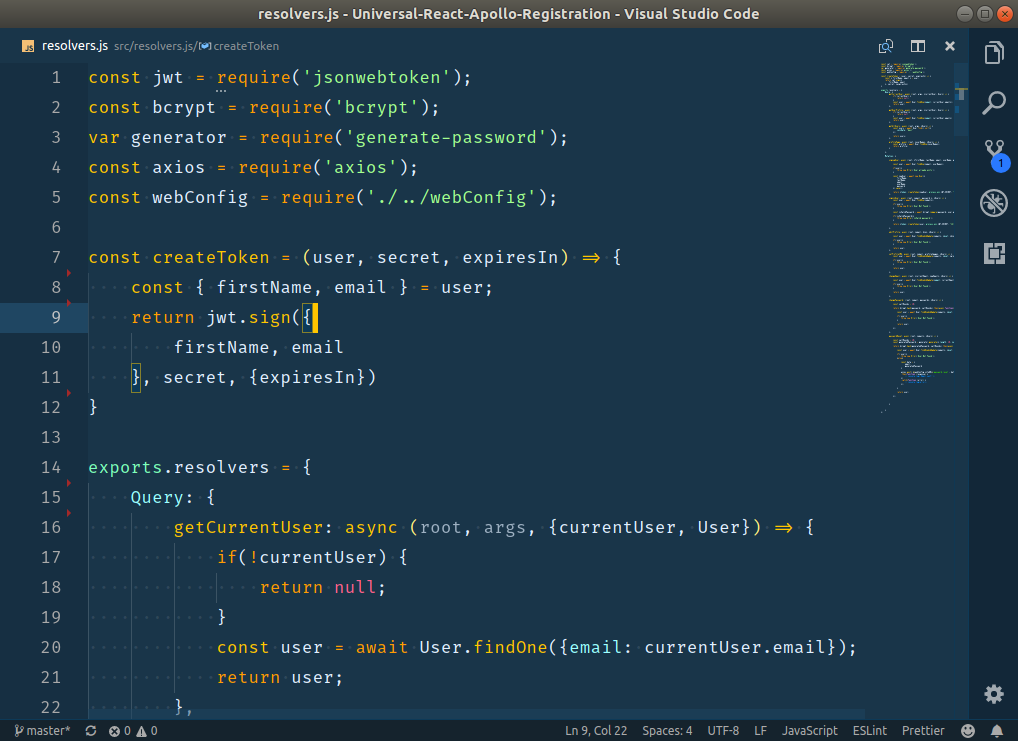
Task: Change language mode via JavaScript
Action: click(x=810, y=731)
